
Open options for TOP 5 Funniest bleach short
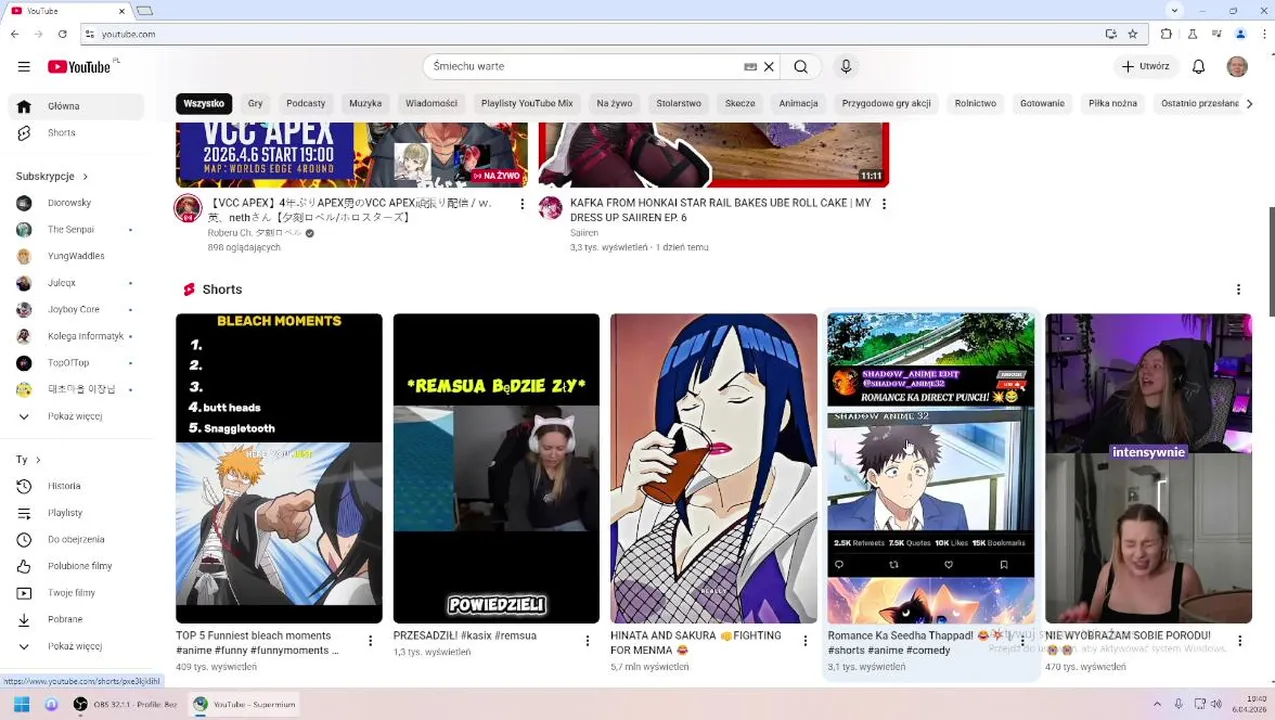pos(370,641)
